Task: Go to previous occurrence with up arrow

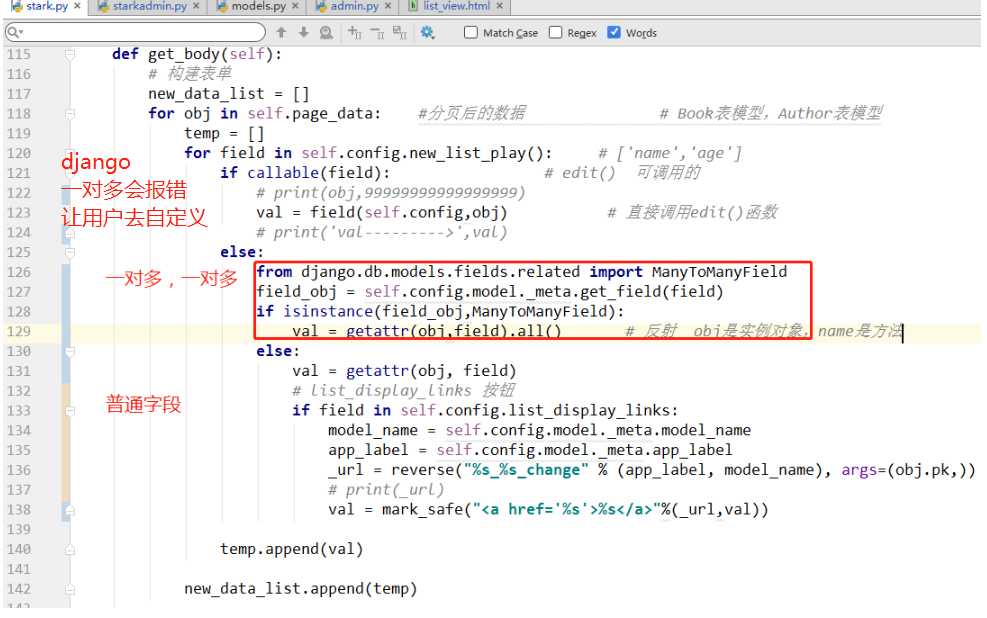Action: click(x=281, y=32)
